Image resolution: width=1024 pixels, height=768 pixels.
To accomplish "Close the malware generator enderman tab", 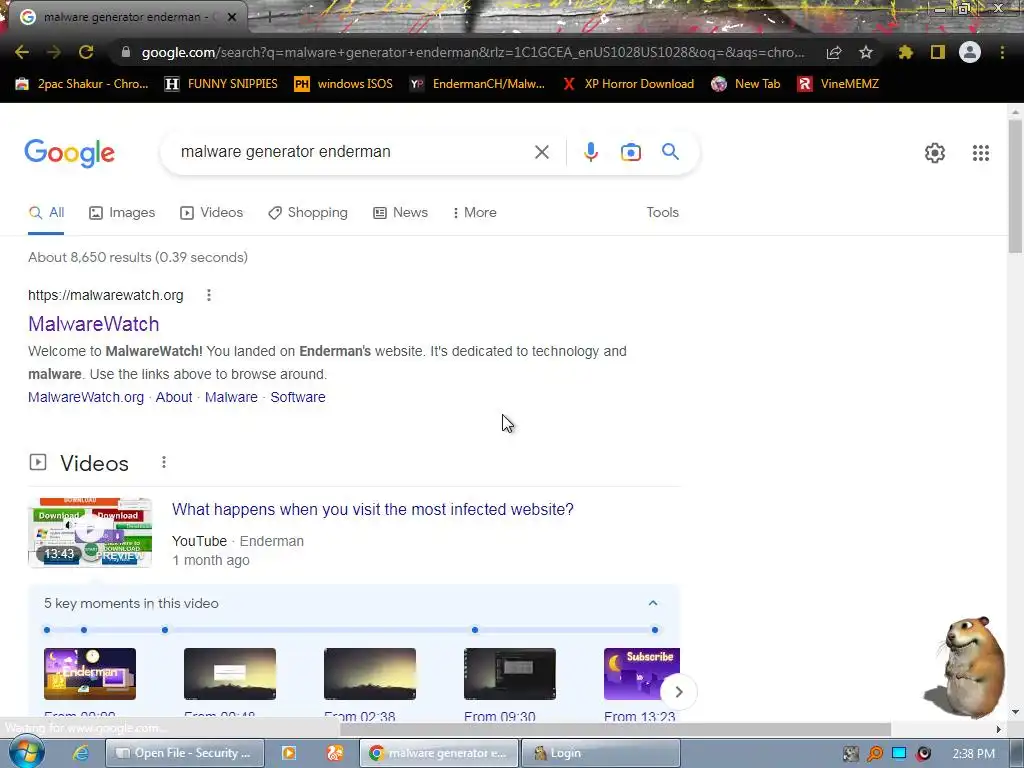I will tap(232, 17).
